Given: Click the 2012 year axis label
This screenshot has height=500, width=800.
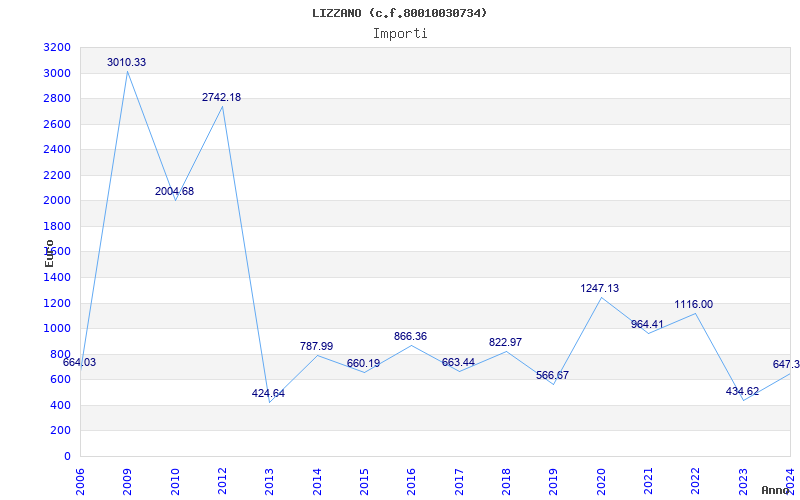Looking at the screenshot, I should [222, 482].
